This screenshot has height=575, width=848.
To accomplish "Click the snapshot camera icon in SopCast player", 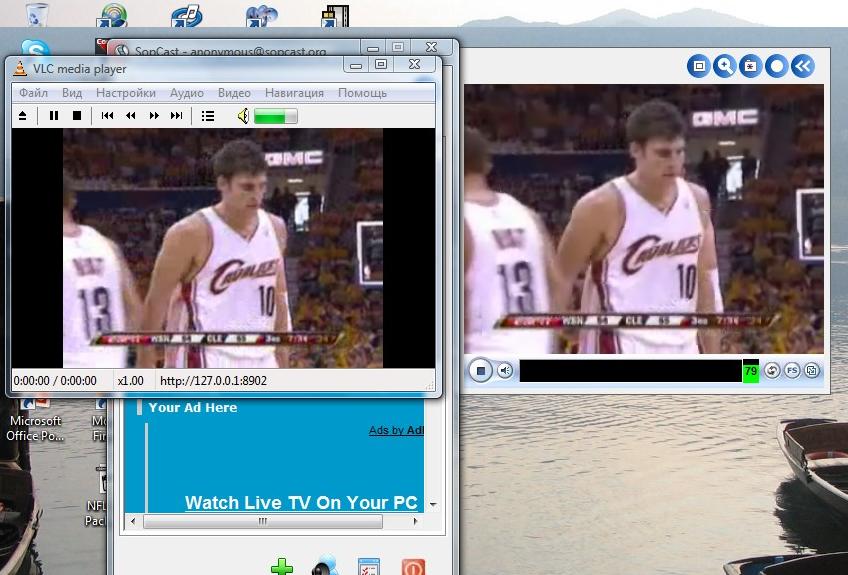I will click(750, 66).
